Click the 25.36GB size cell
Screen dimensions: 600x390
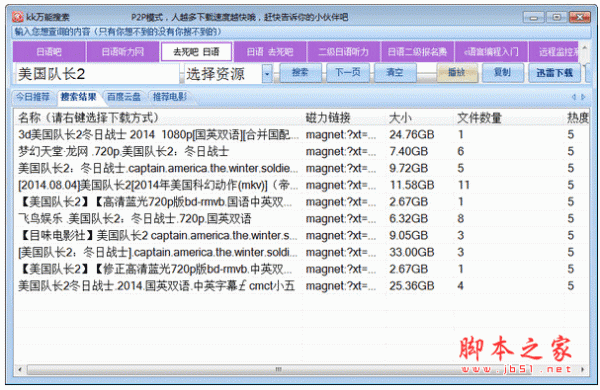(x=411, y=286)
